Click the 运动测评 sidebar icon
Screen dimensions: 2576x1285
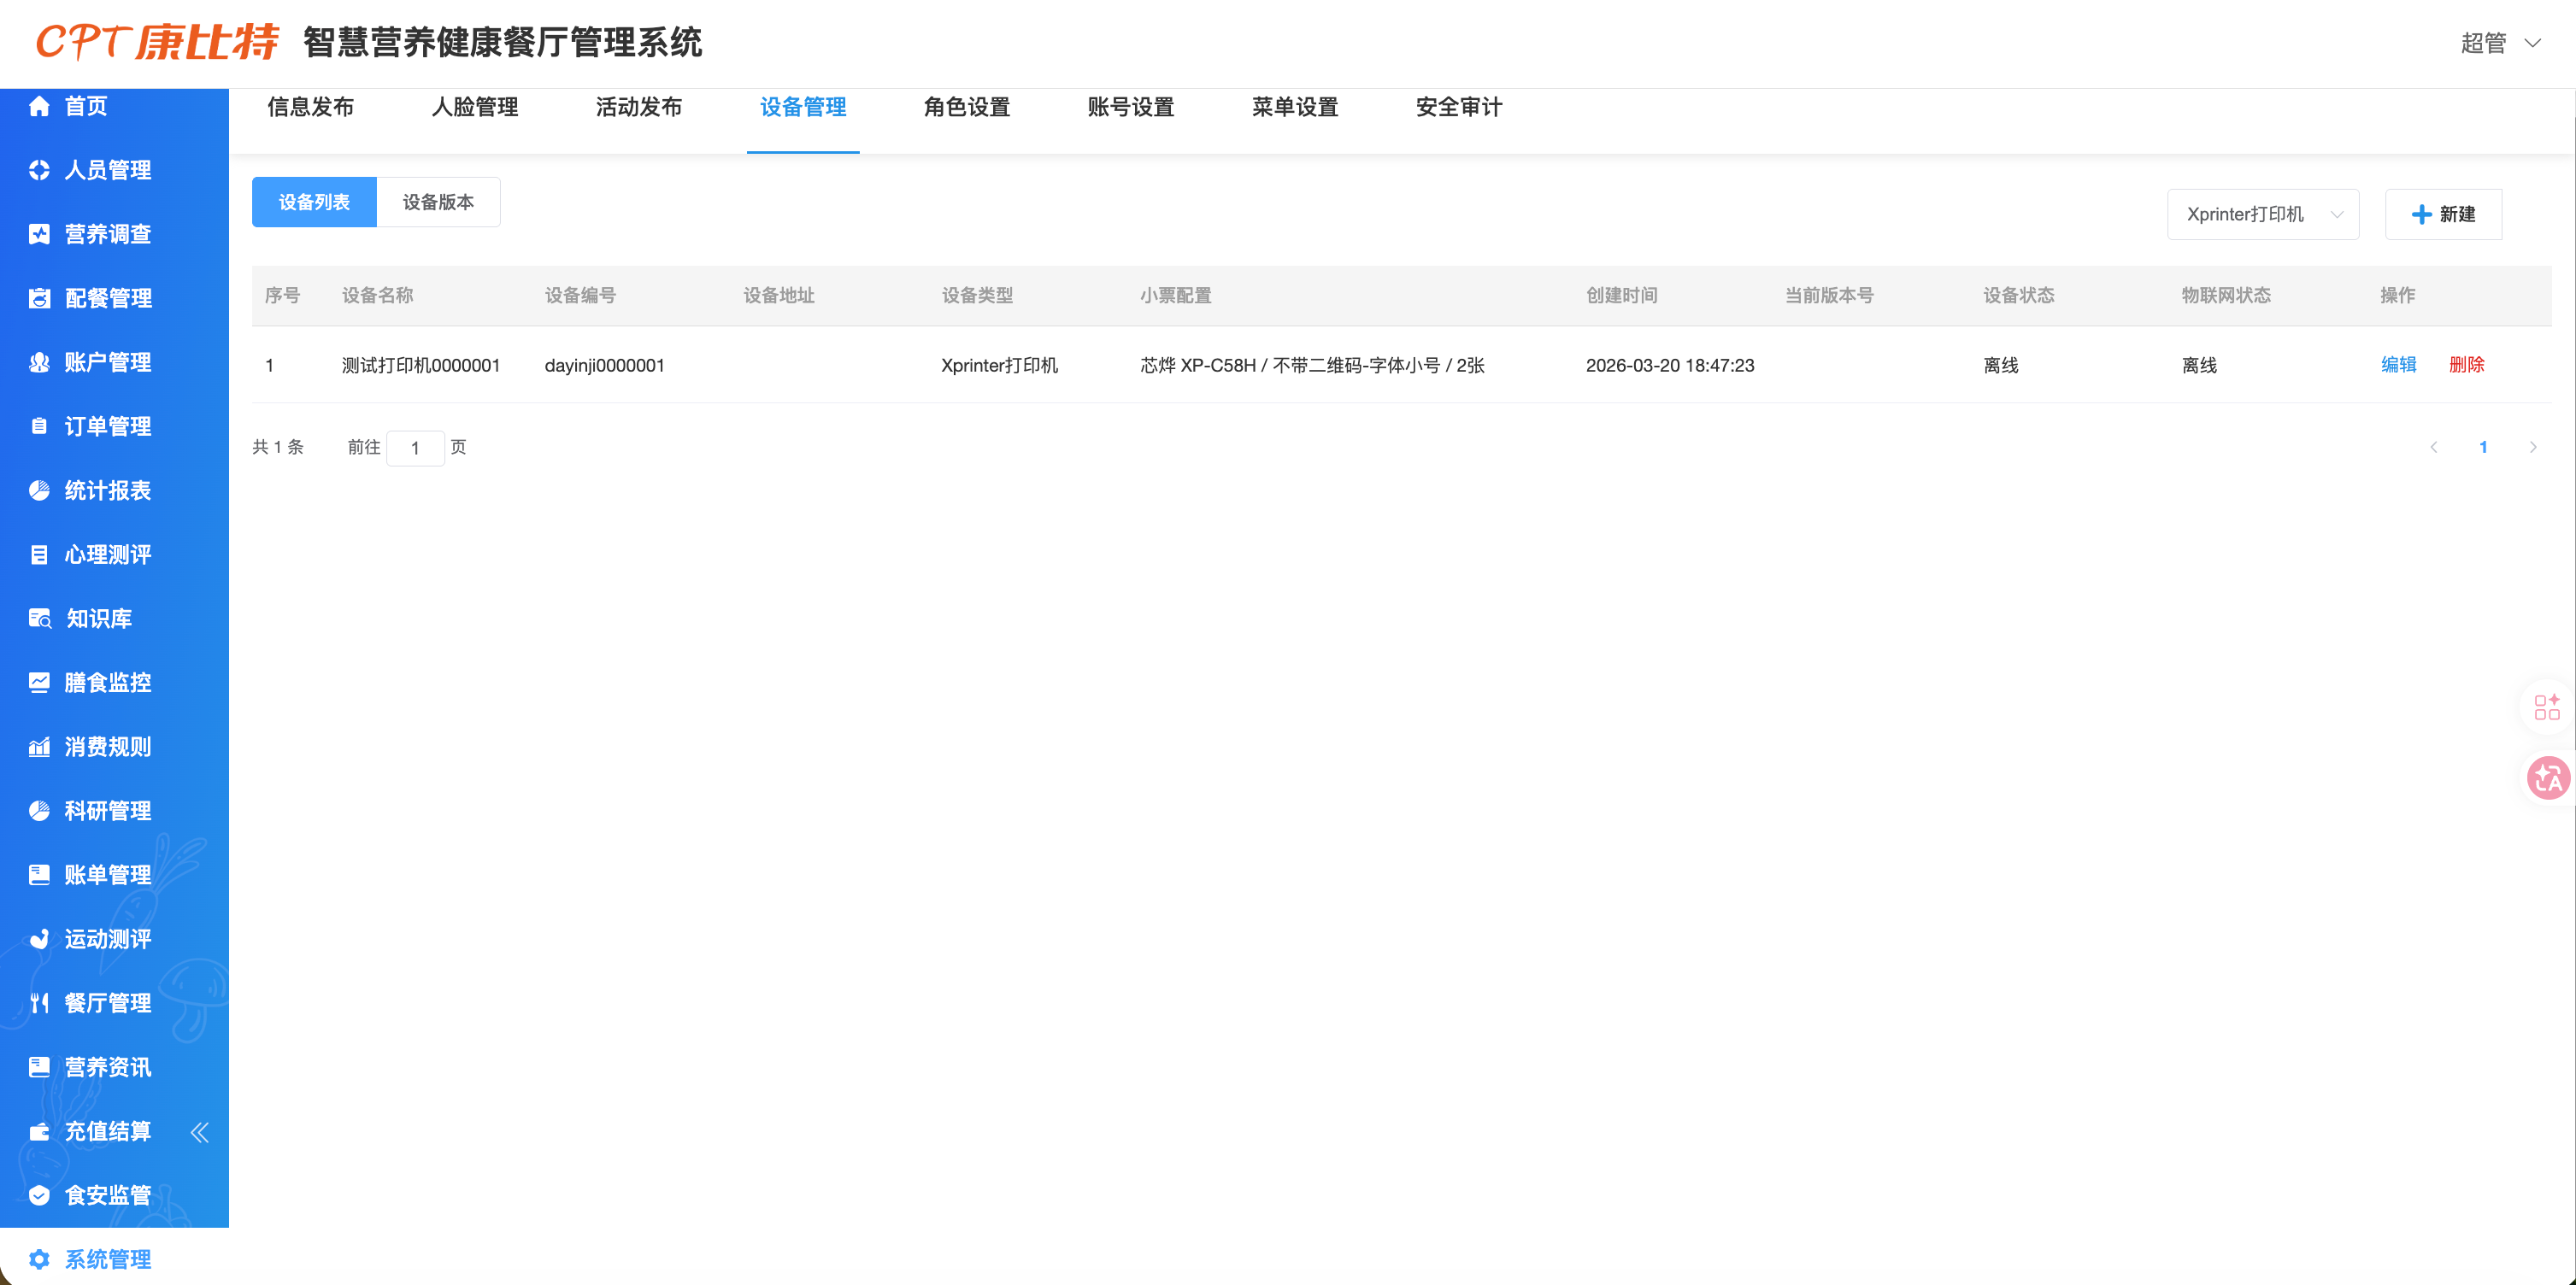39,938
